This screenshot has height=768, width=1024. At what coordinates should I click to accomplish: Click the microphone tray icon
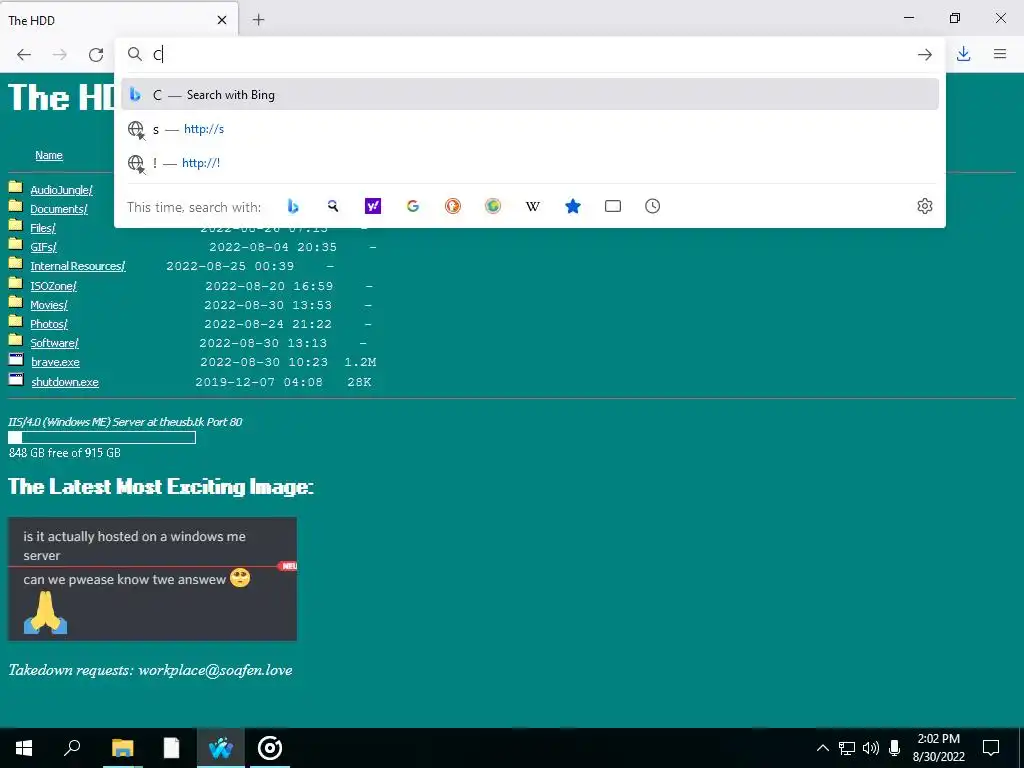pos(895,748)
